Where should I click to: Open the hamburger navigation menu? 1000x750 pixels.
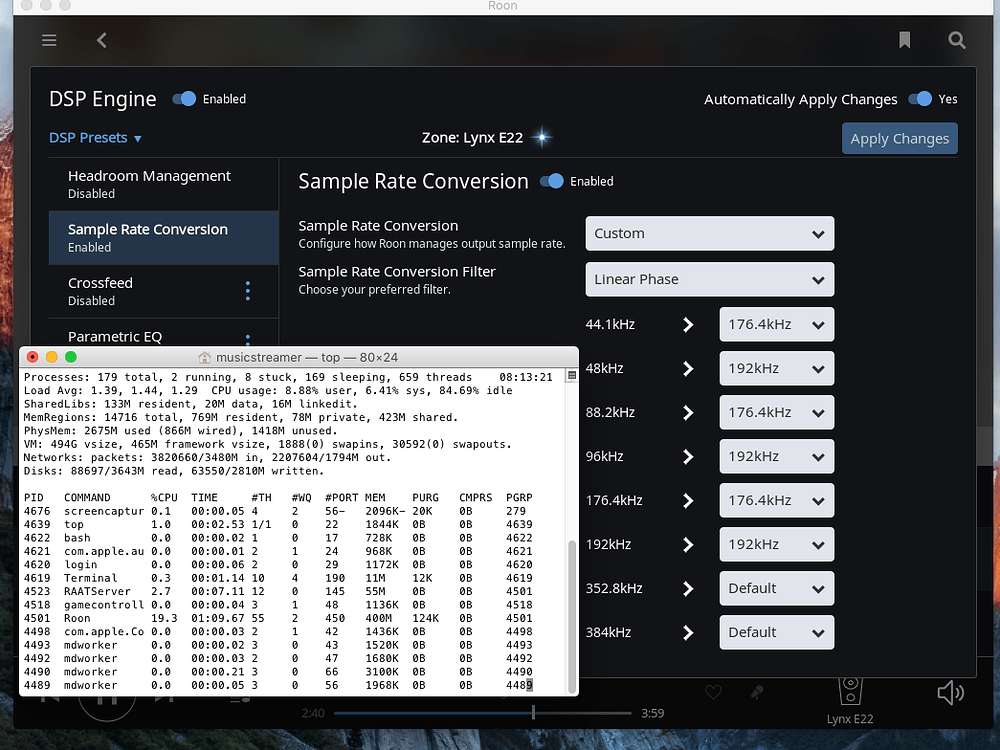pyautogui.click(x=48, y=40)
